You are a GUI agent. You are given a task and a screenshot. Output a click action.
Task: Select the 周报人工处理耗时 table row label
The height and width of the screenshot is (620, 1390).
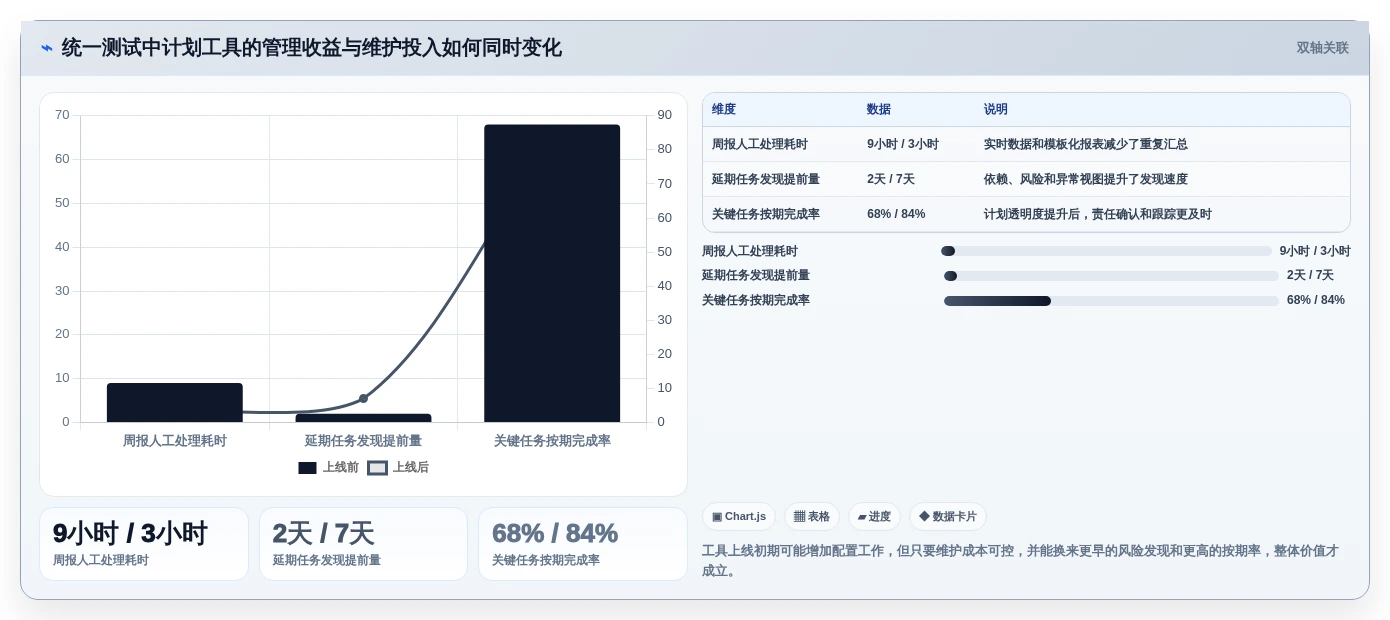[x=760, y=144]
